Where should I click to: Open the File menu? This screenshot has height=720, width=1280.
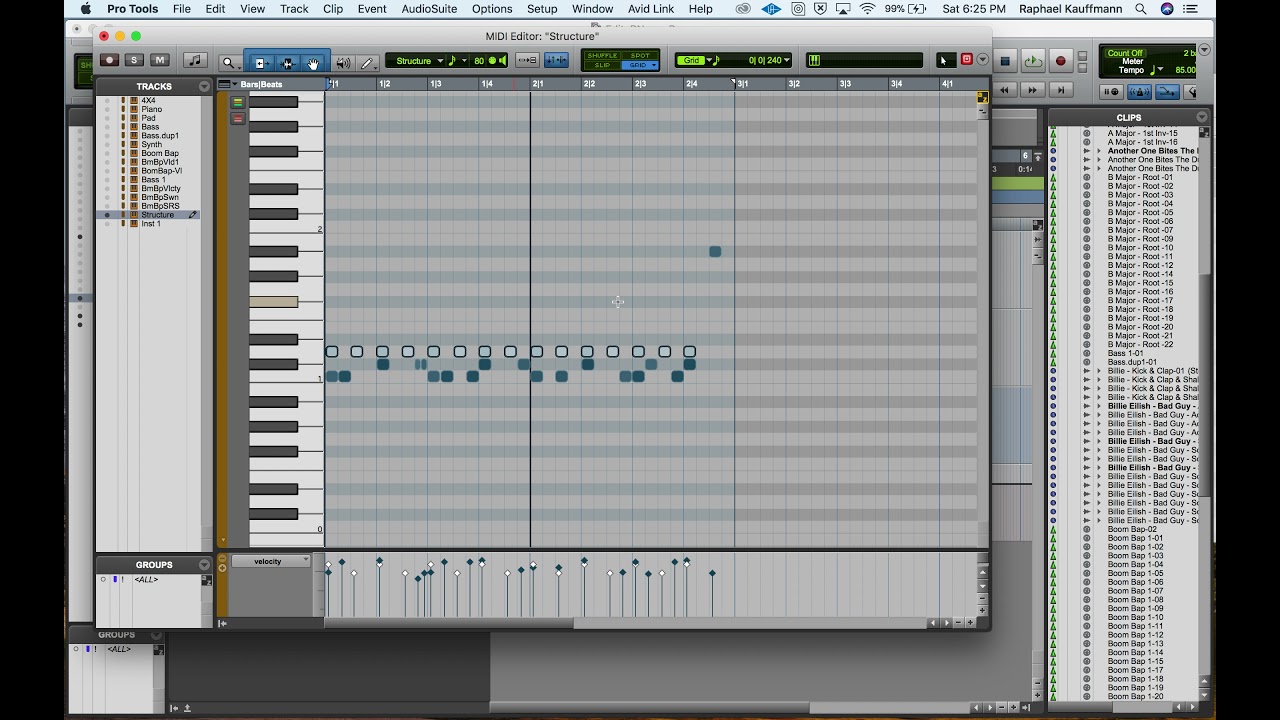(x=182, y=9)
